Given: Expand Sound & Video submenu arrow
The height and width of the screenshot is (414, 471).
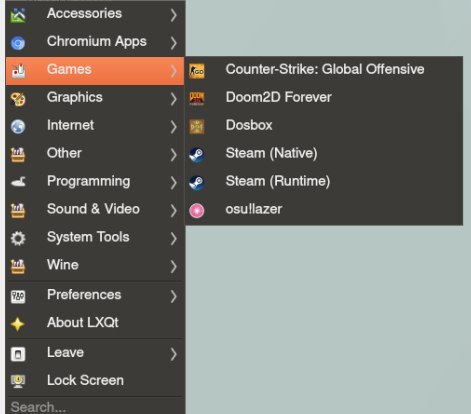Looking at the screenshot, I should click(x=173, y=211).
